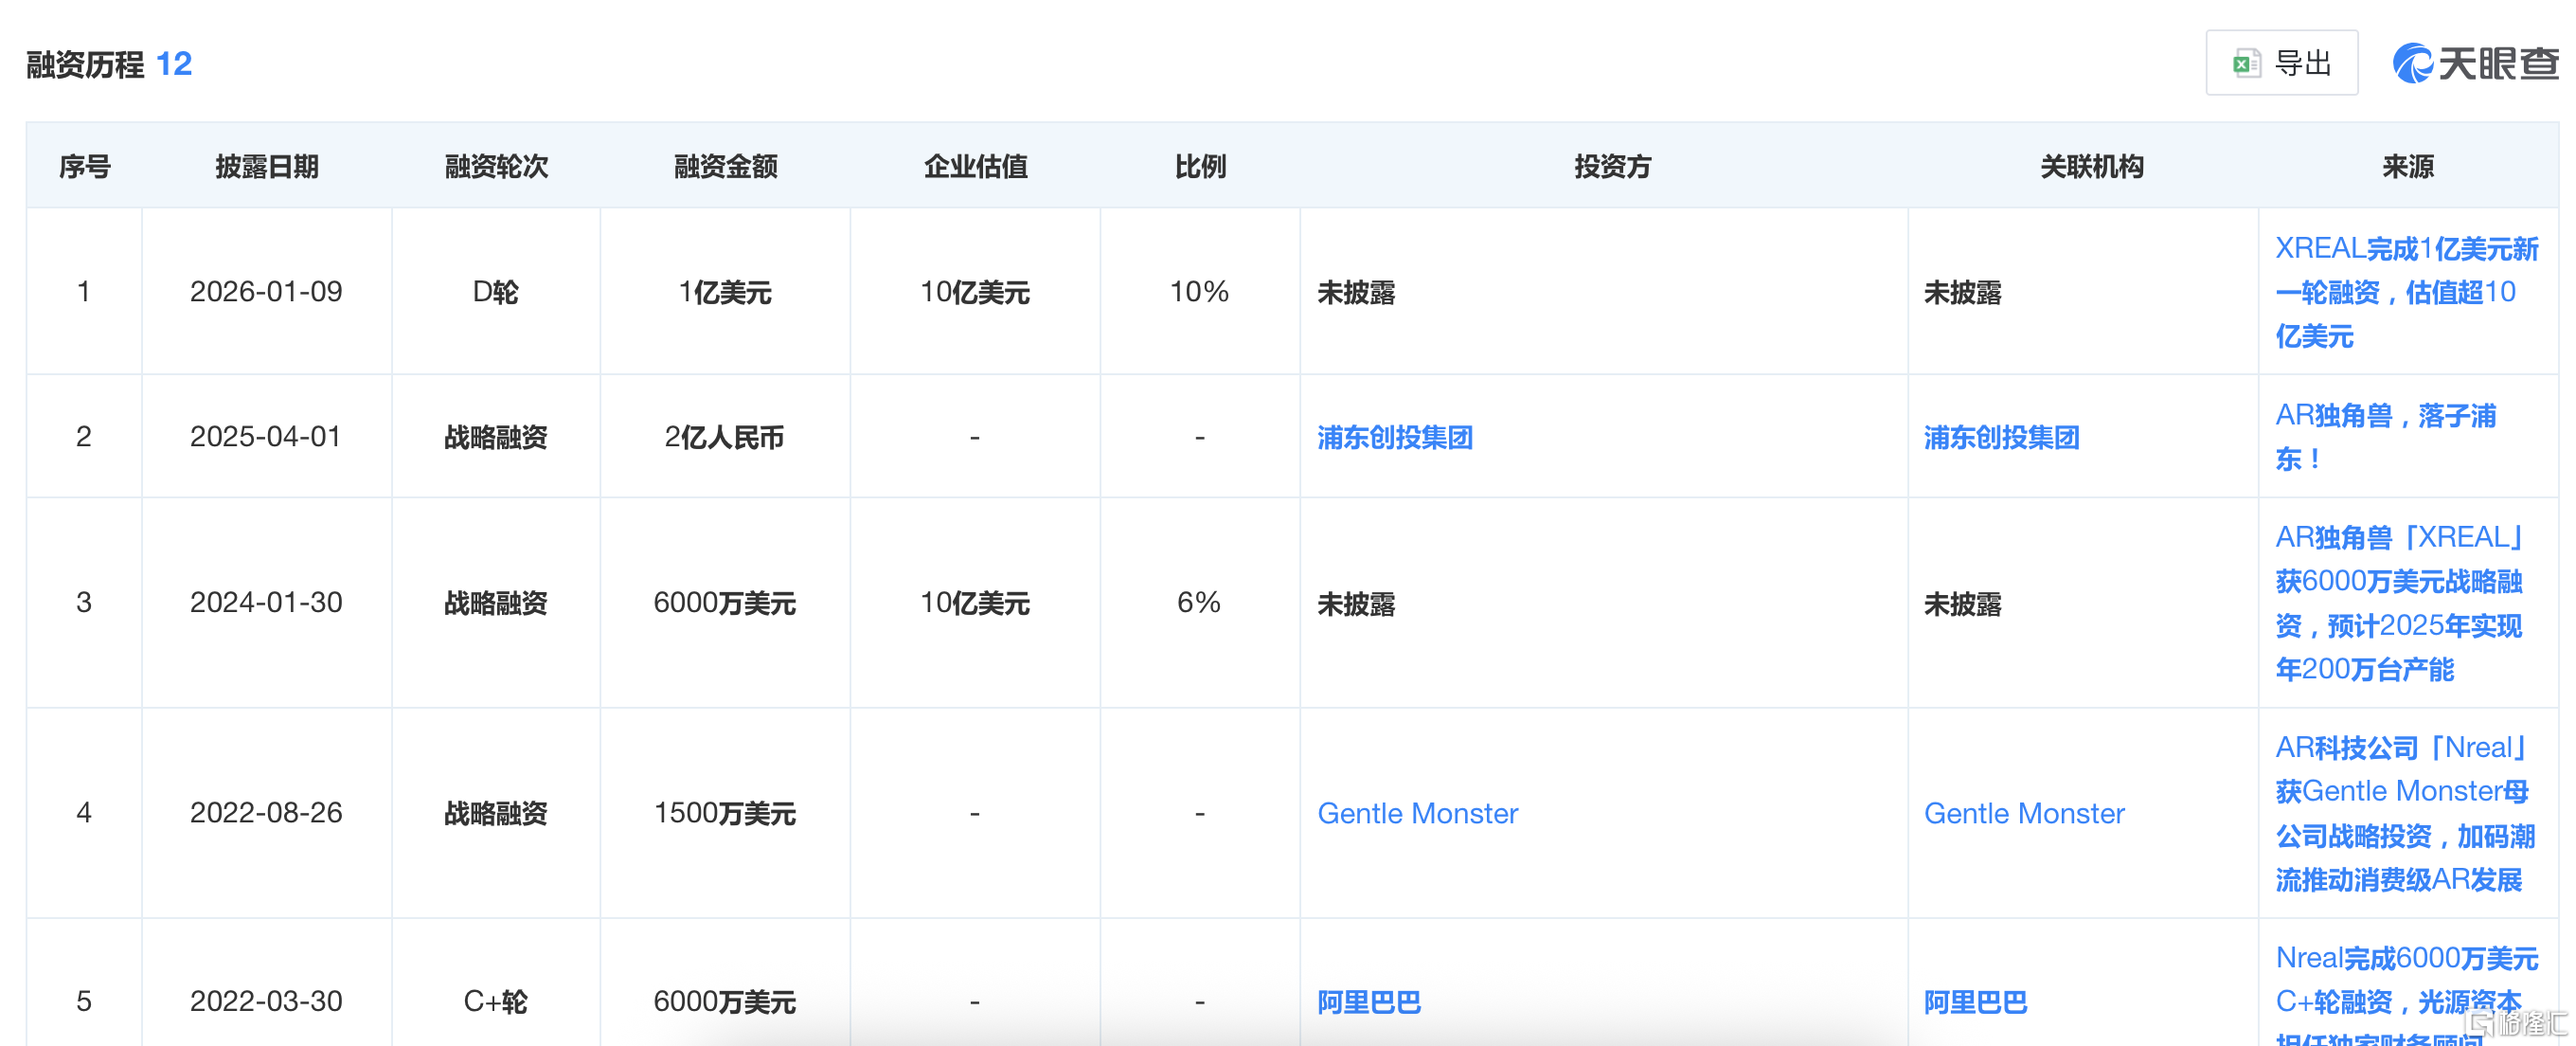Viewport: 2576px width, 1046px height.
Task: Select the ratio cell 10%
Action: coord(1200,292)
